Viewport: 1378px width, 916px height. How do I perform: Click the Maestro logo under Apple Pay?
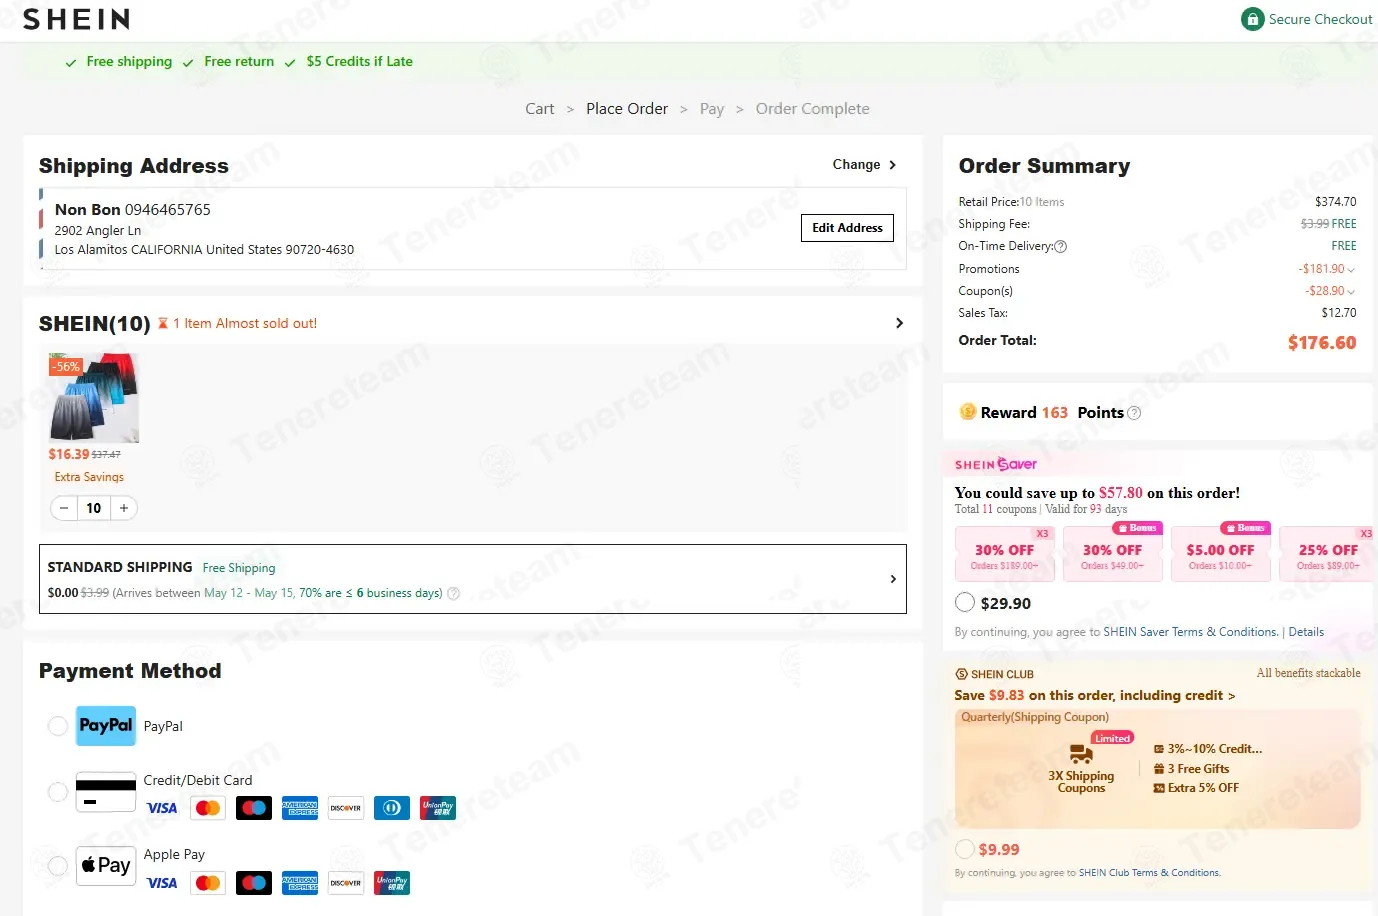(254, 883)
